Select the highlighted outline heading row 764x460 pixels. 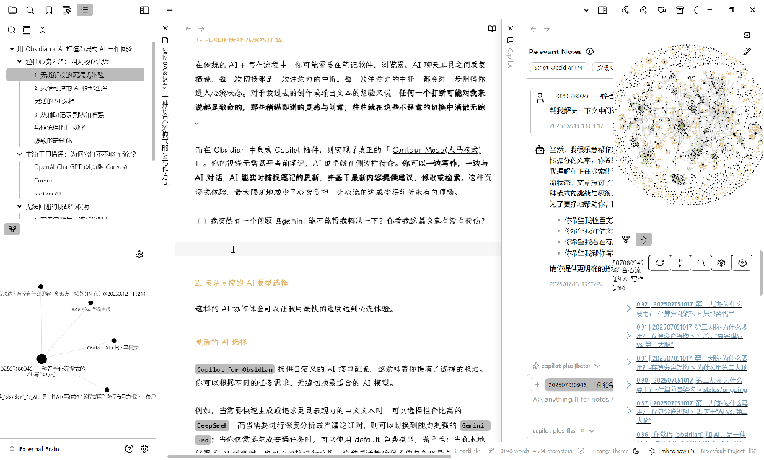[75, 75]
